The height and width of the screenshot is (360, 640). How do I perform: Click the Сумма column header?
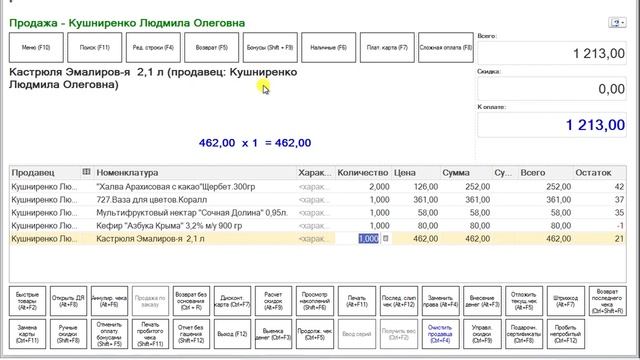coord(466,172)
